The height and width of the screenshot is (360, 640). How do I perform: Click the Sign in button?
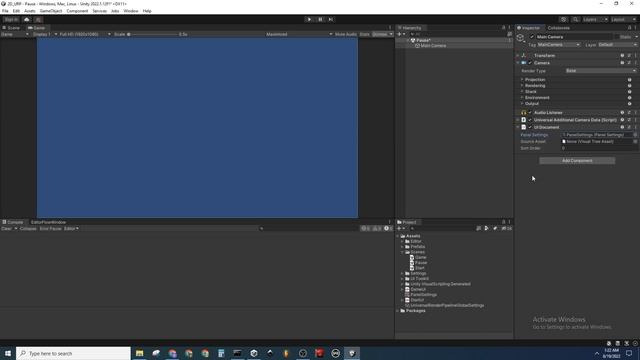pos(11,19)
